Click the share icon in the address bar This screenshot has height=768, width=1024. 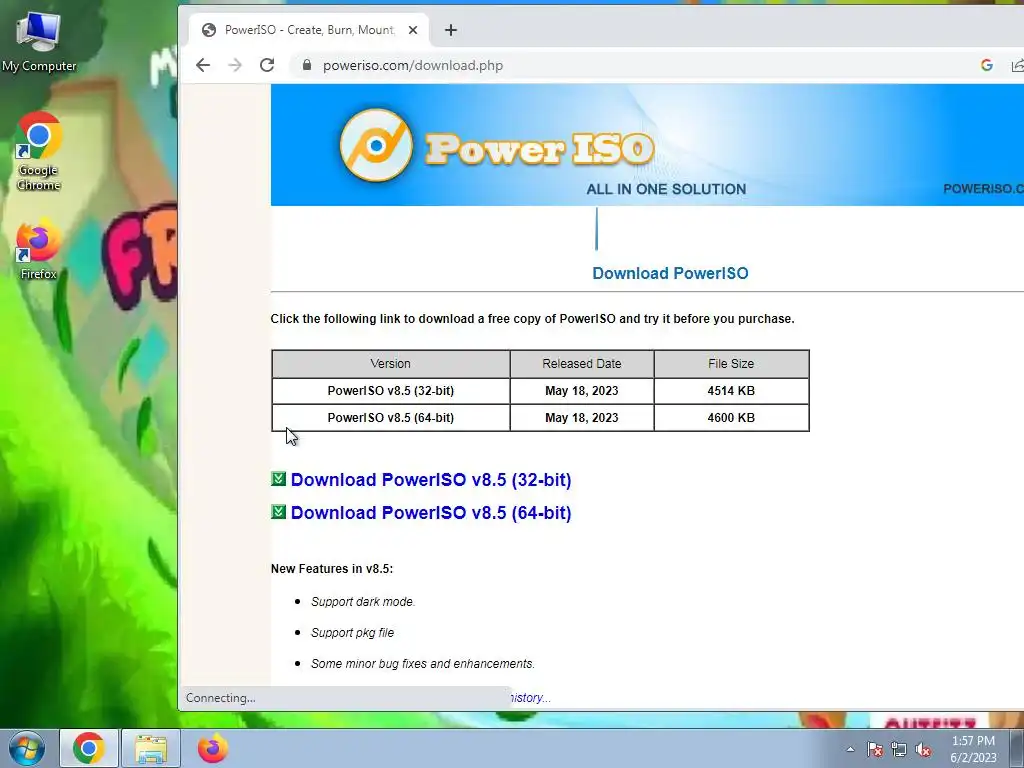(x=1017, y=65)
